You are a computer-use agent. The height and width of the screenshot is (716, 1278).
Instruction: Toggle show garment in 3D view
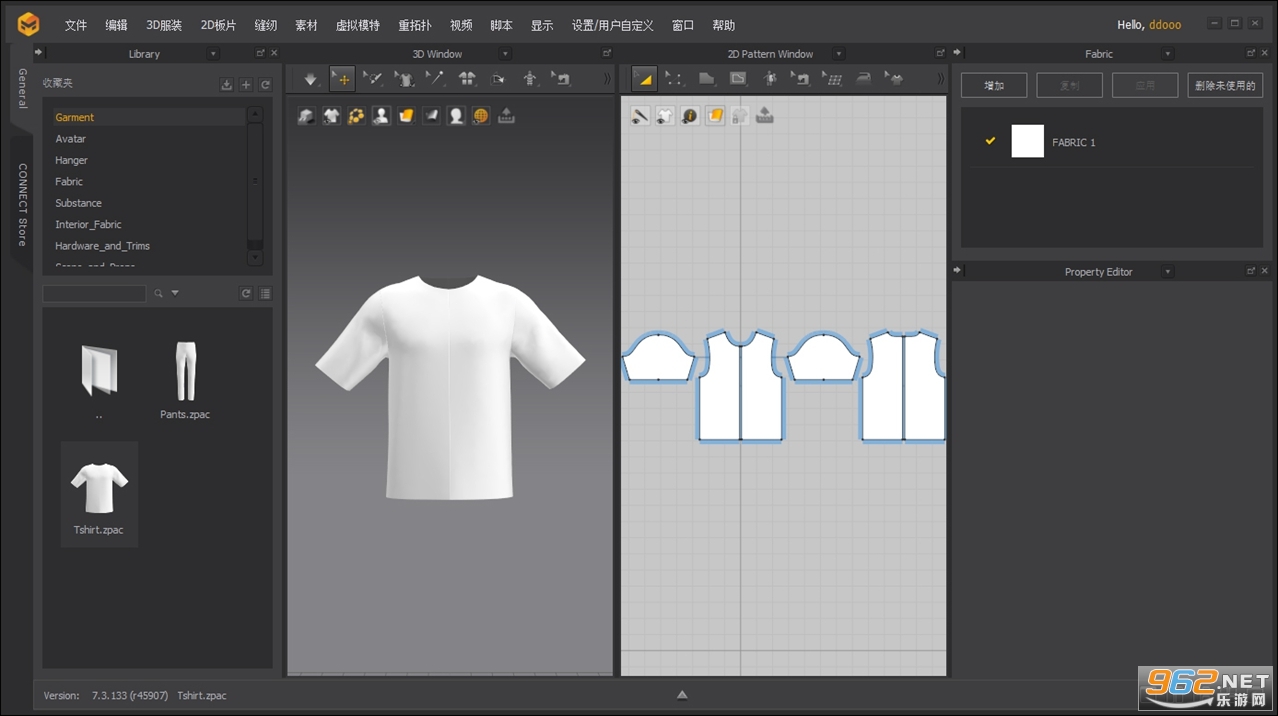pos(331,116)
